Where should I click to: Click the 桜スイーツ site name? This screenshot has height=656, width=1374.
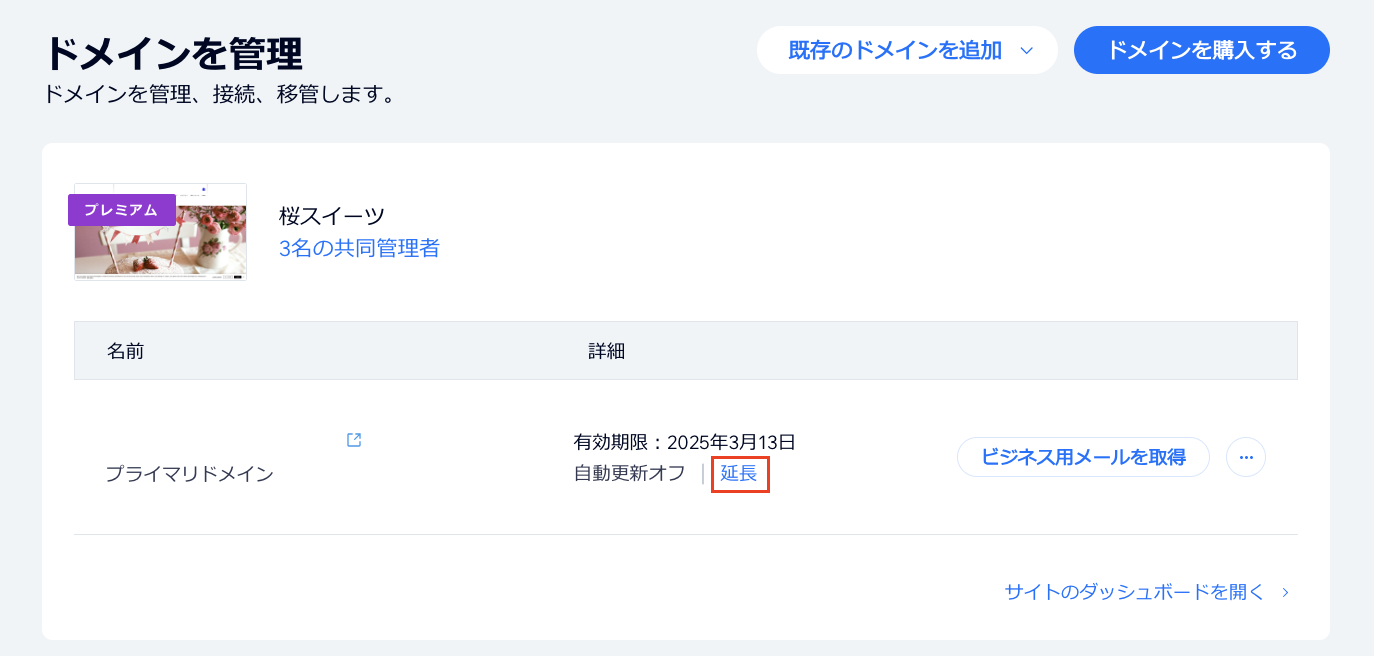(331, 214)
